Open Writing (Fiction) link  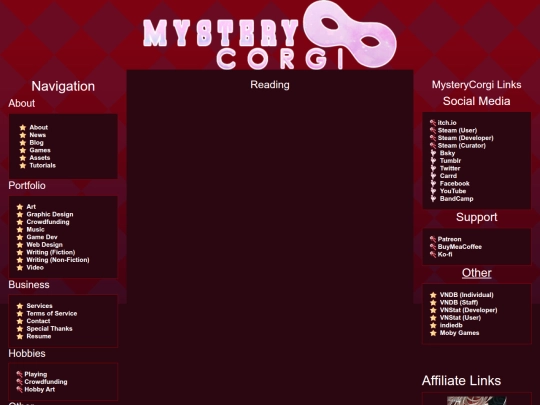click(x=51, y=252)
